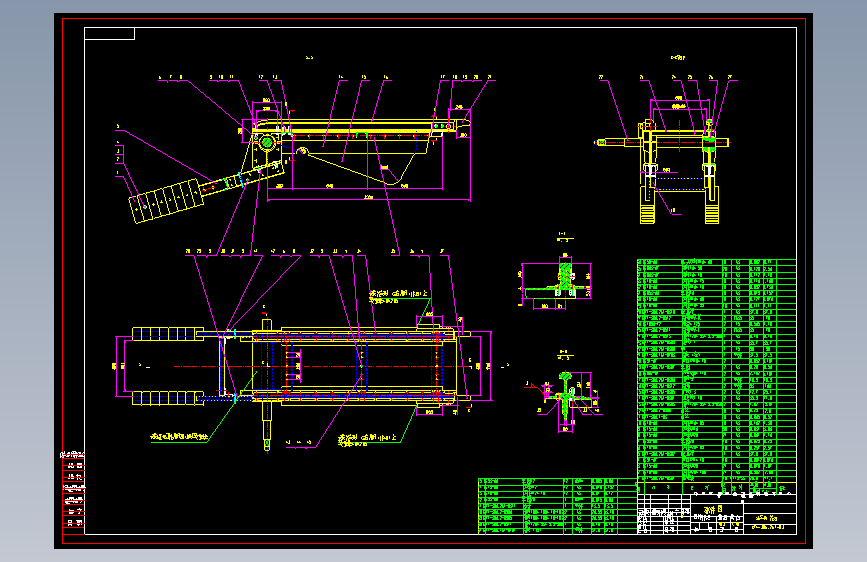Click the red revision block on left margin
Viewport: 867px width, 562px height.
pyautogui.click(x=74, y=494)
